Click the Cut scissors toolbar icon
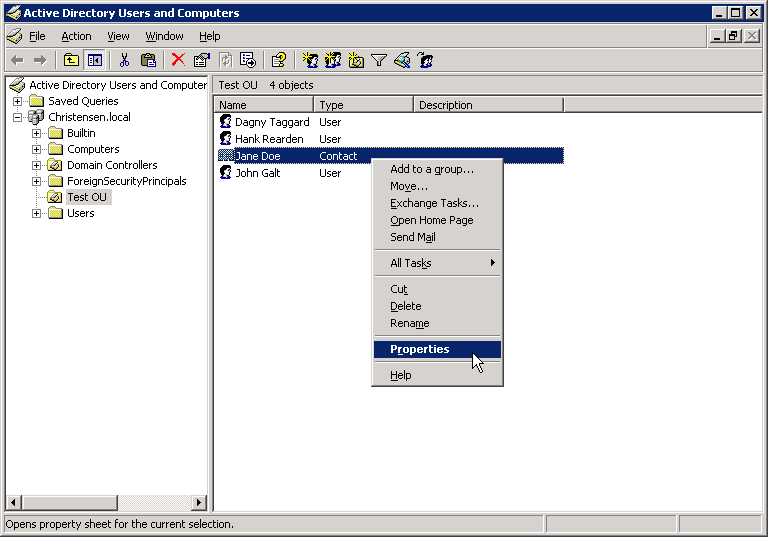 [x=125, y=60]
